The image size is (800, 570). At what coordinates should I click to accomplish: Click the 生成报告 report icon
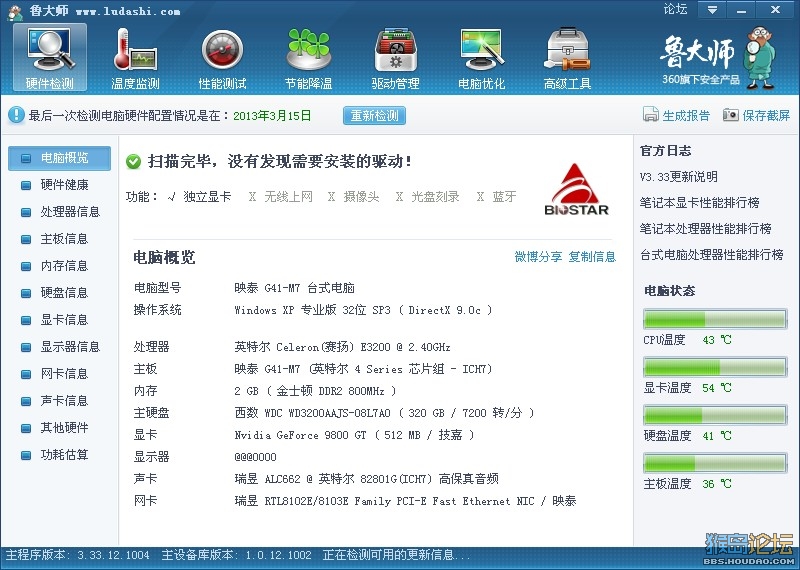pyautogui.click(x=651, y=115)
